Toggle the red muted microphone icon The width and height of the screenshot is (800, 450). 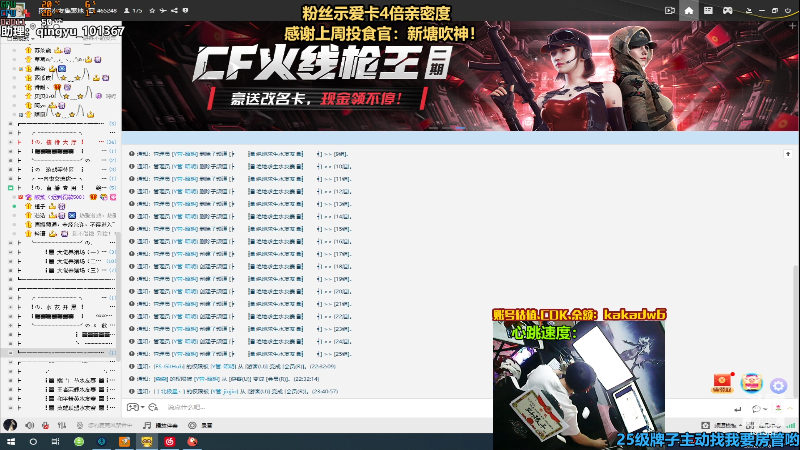tap(45, 425)
